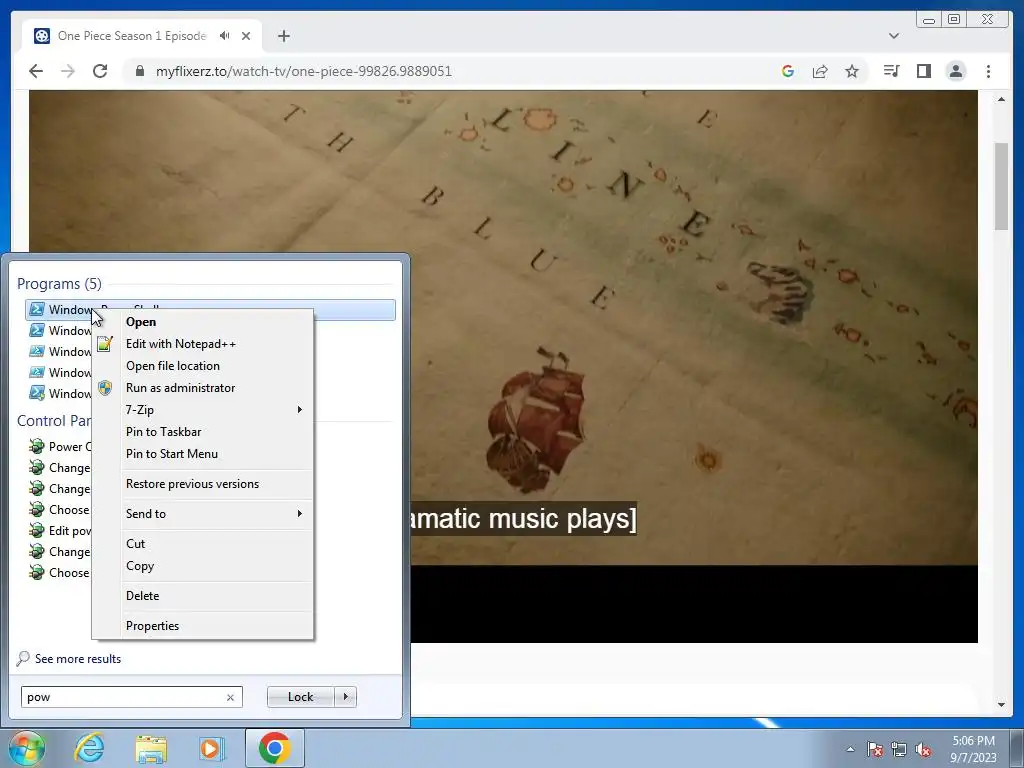This screenshot has width=1024, height=768.
Task: Close the One Piece tab
Action: click(x=246, y=36)
